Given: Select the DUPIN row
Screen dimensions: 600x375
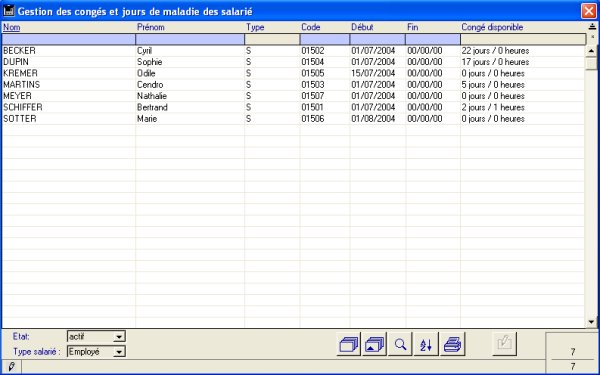Looking at the screenshot, I should coord(293,62).
